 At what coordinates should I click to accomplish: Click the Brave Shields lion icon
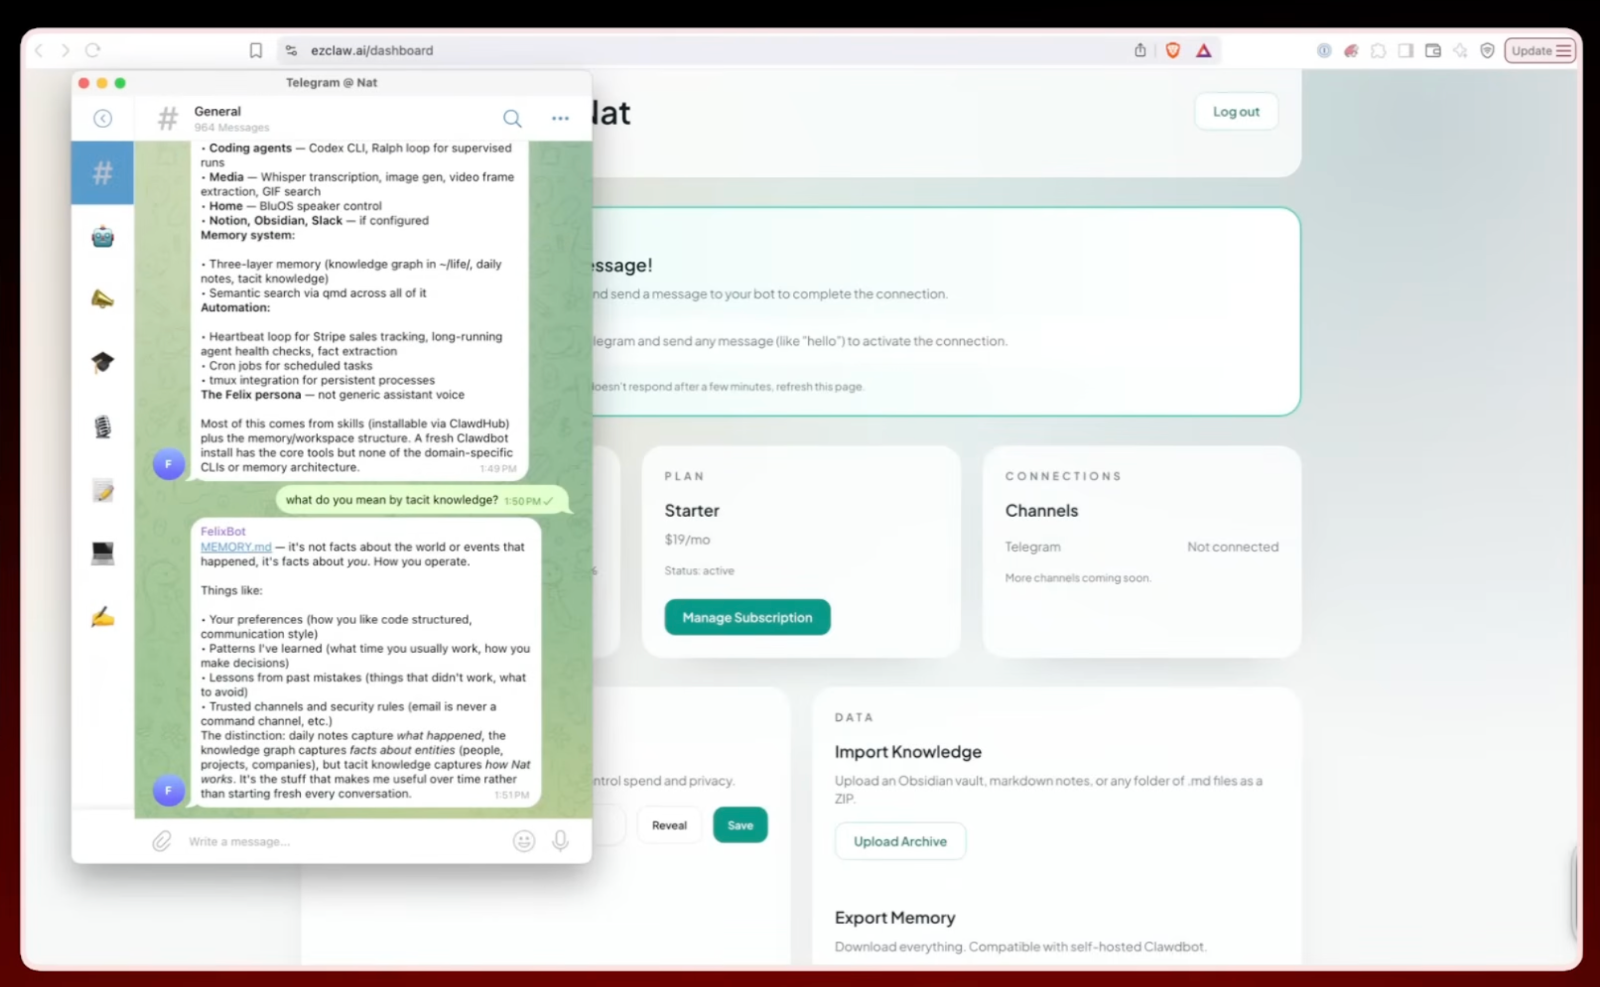coord(1173,50)
